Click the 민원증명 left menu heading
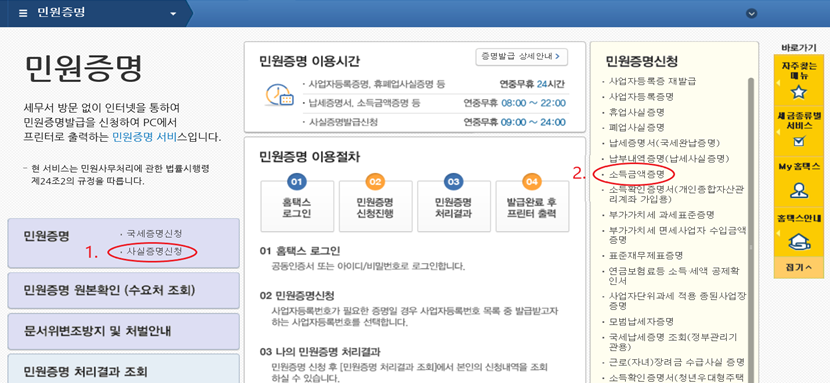830x384 pixels. 47,236
